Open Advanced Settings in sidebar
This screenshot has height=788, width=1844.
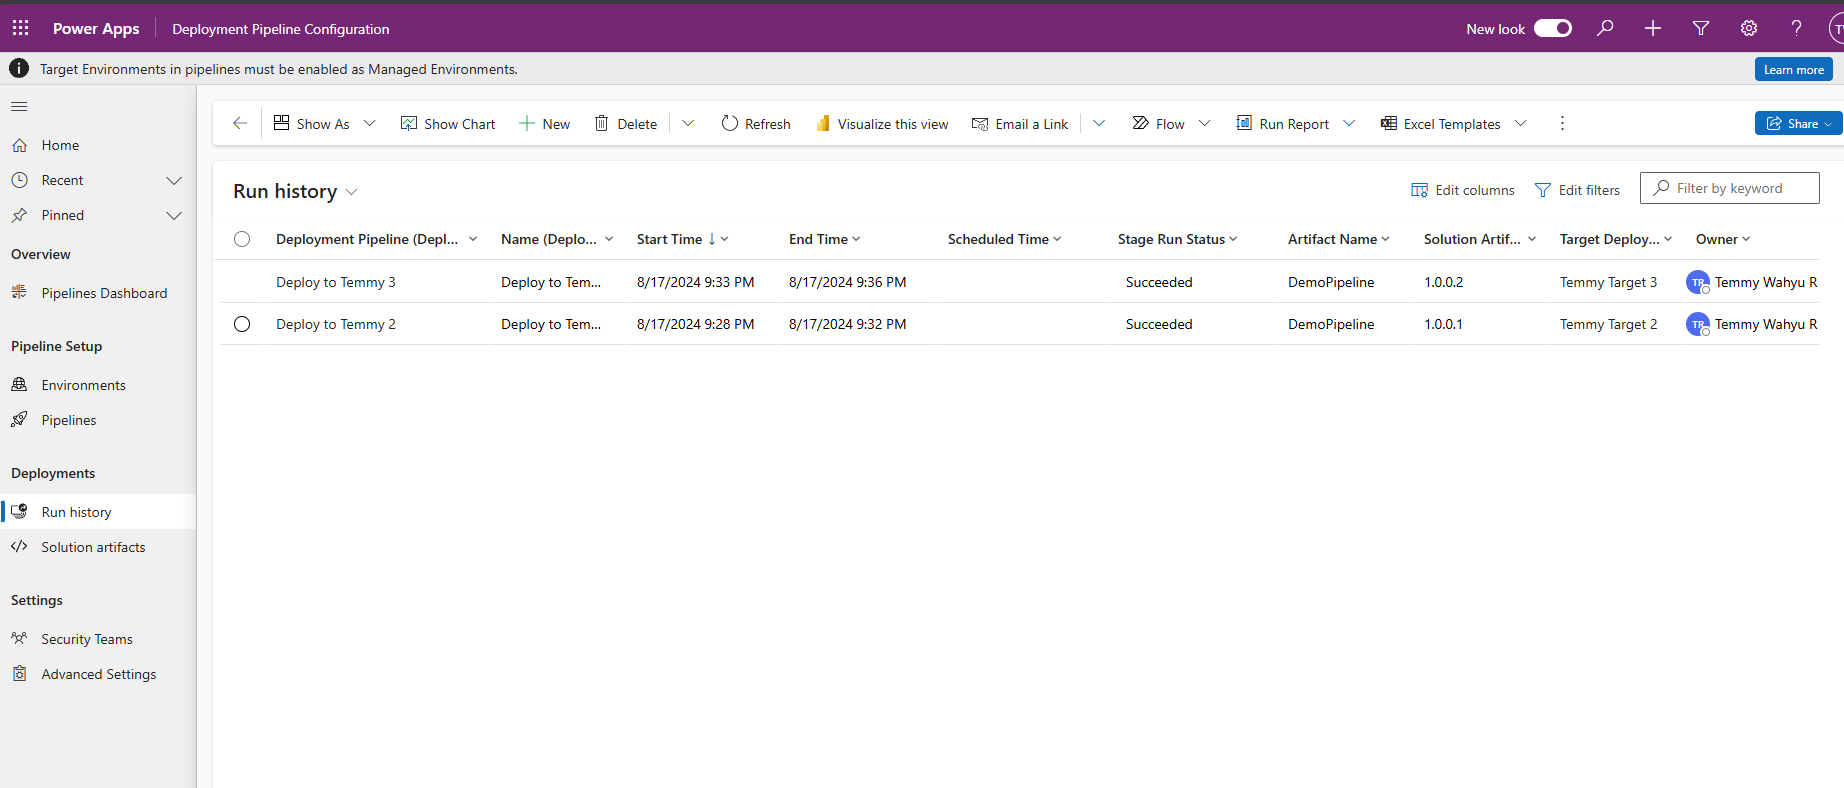click(x=98, y=674)
